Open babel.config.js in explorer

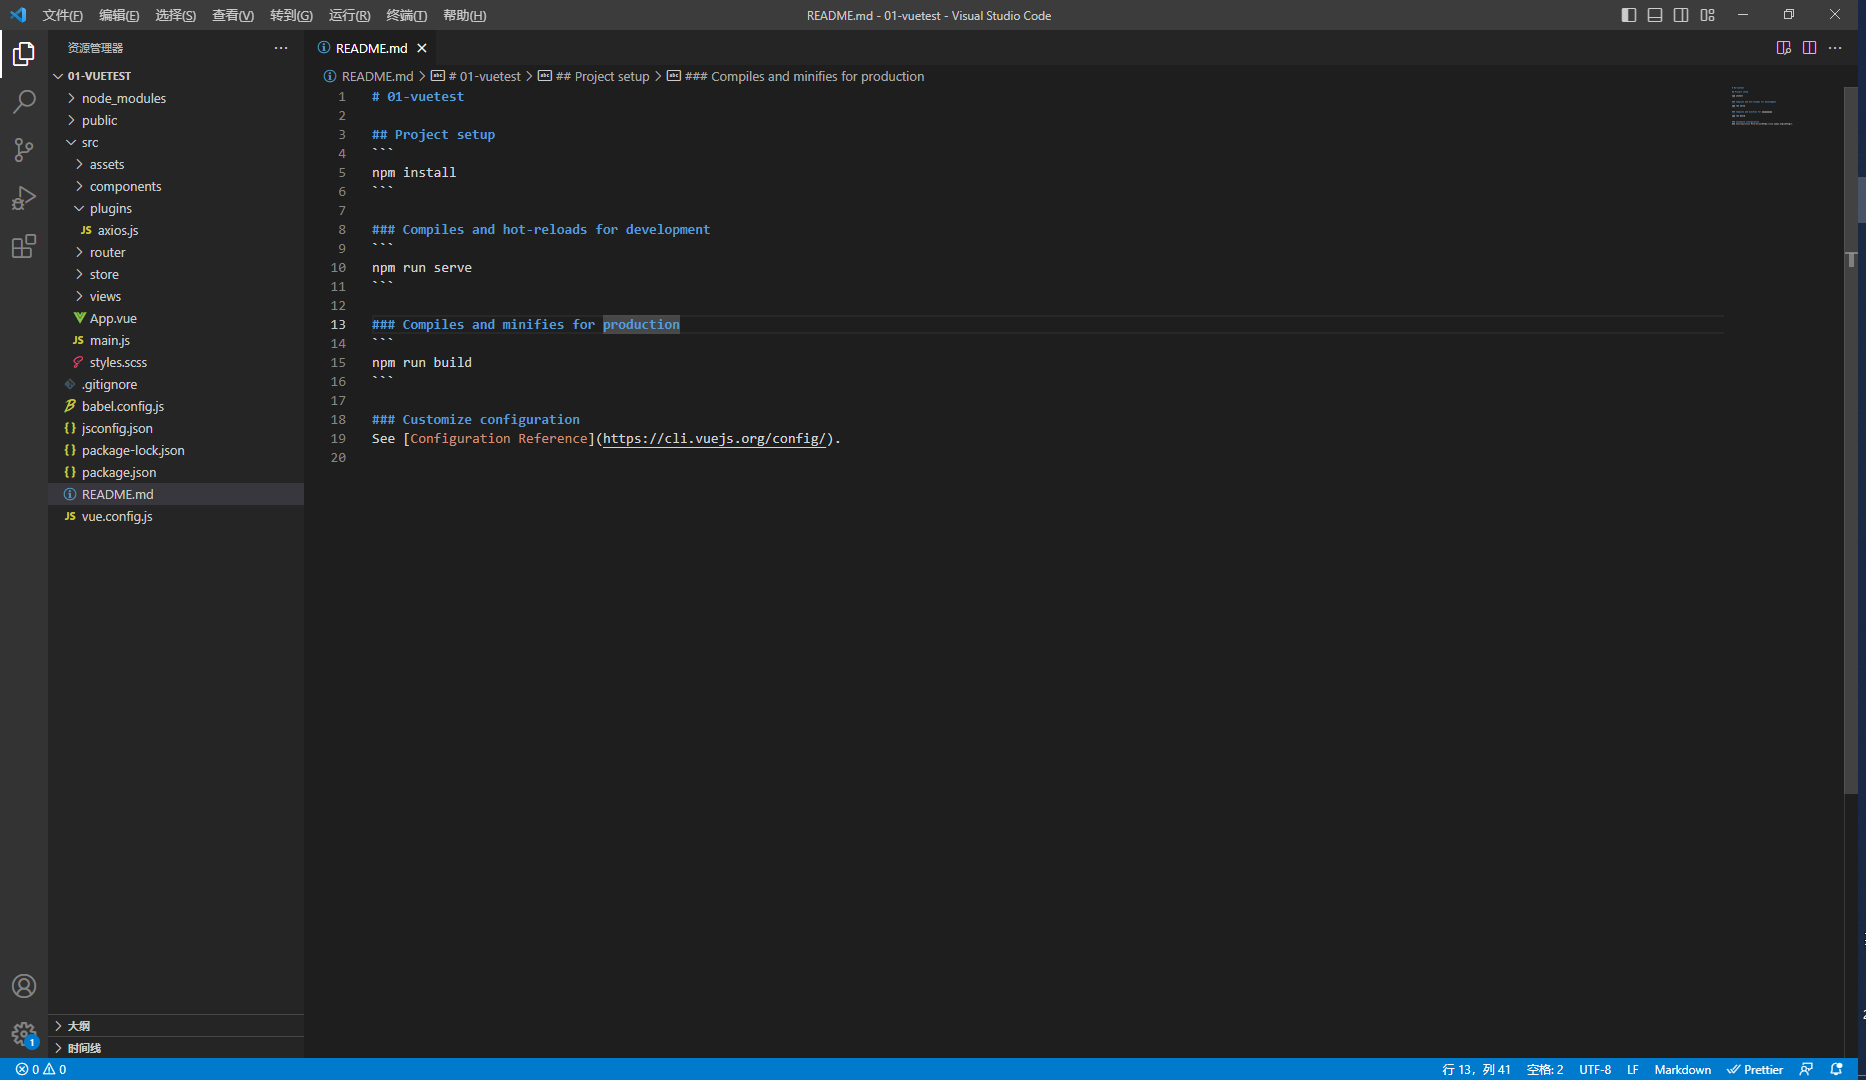tap(176, 406)
